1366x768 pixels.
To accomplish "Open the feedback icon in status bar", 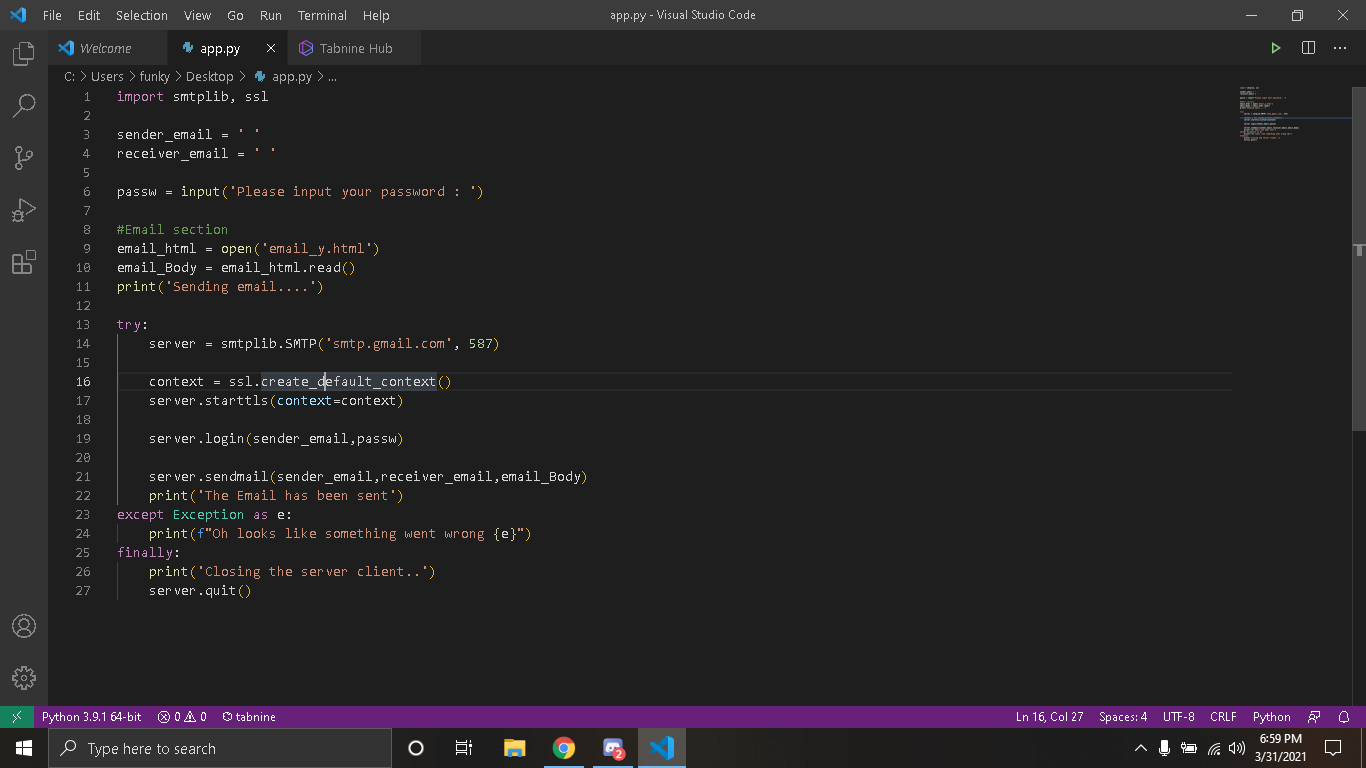I will coord(1315,717).
